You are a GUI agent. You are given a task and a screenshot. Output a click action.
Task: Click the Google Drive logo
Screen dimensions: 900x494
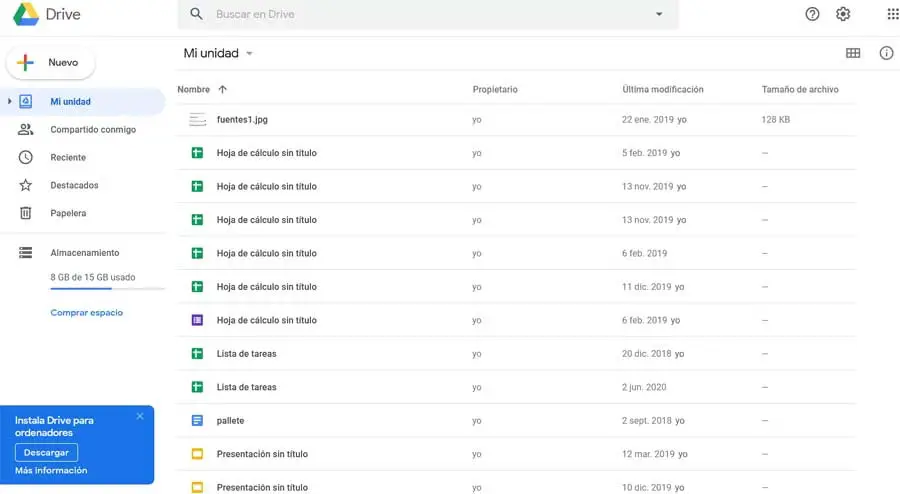coord(26,14)
